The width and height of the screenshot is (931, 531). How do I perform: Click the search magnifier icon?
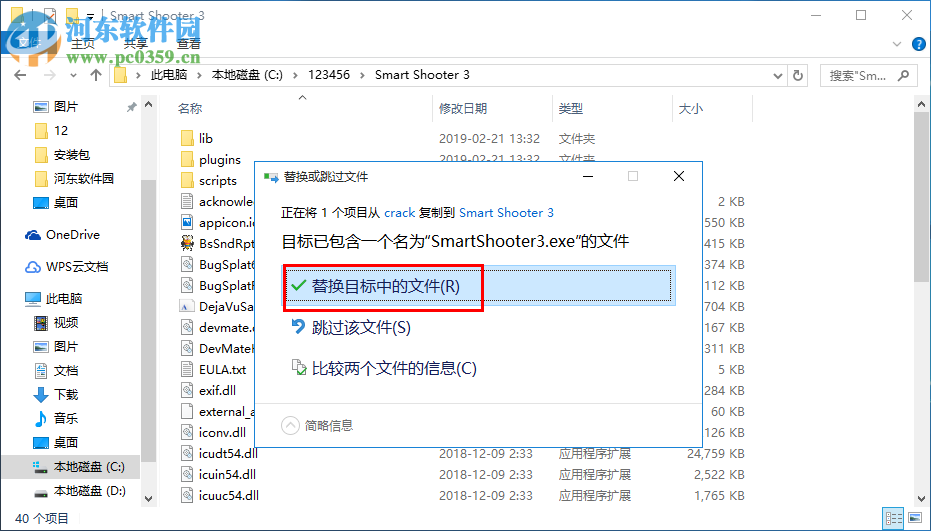(903, 75)
